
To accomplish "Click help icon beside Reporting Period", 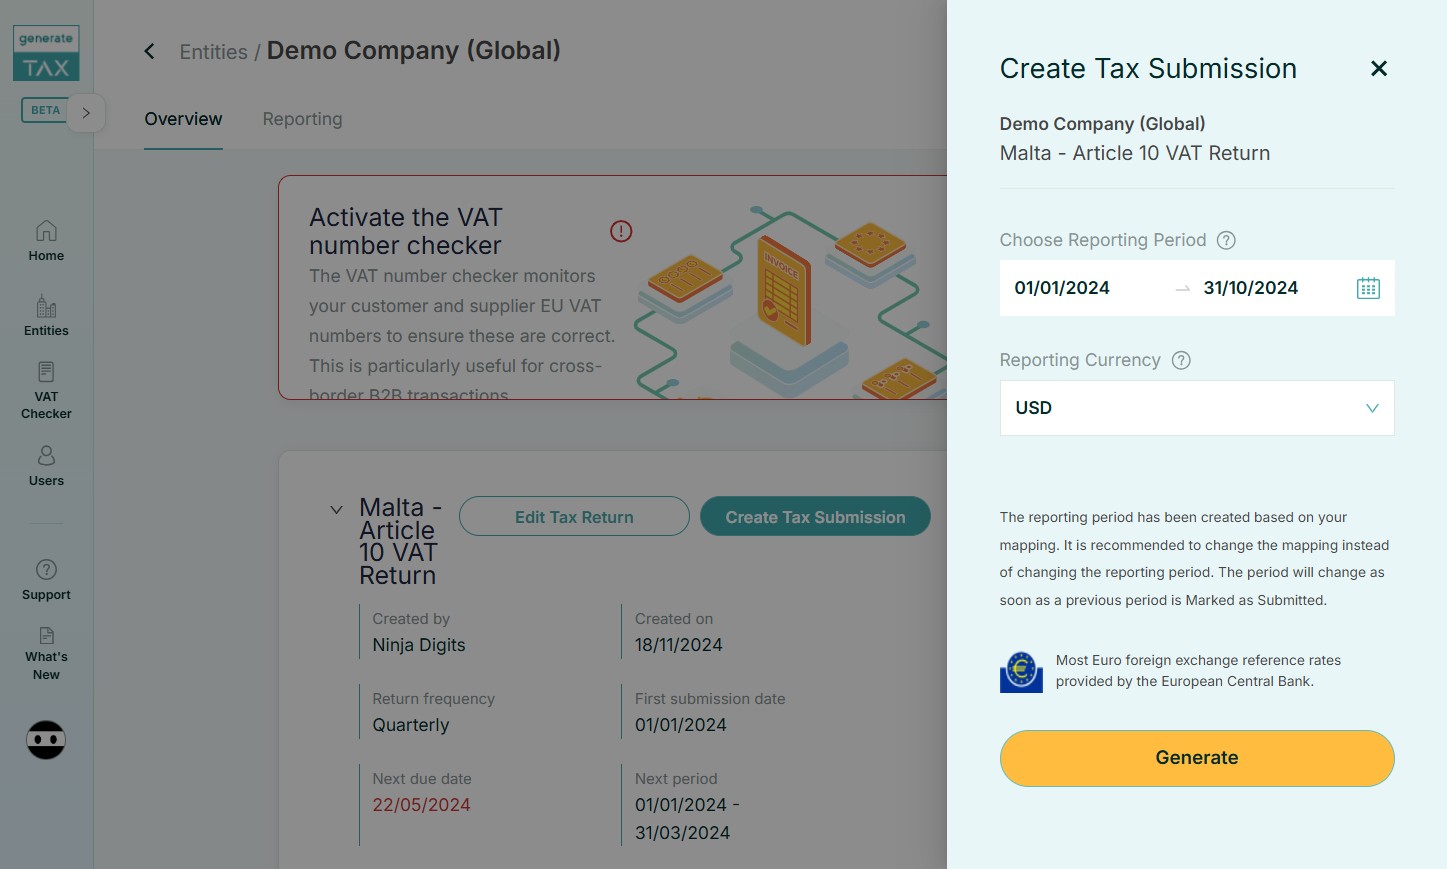I will 1226,240.
